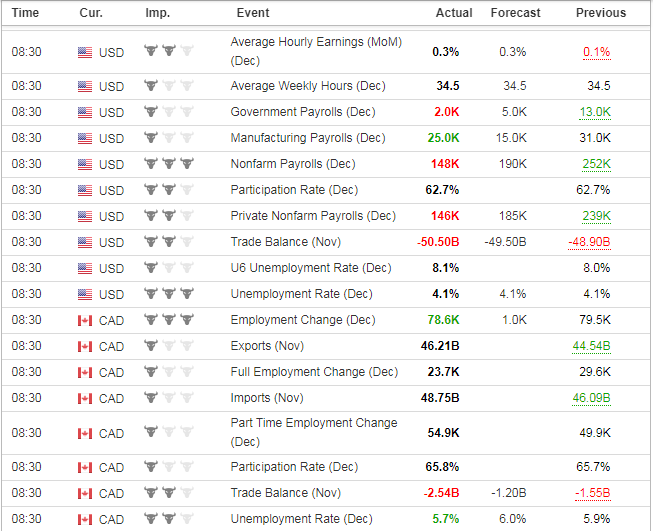
Task: Click the bull importance icons for Trade Balance CAD
Action: click(168, 493)
